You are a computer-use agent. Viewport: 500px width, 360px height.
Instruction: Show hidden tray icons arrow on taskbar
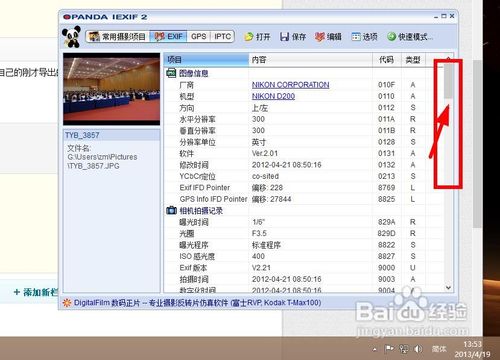(375, 349)
